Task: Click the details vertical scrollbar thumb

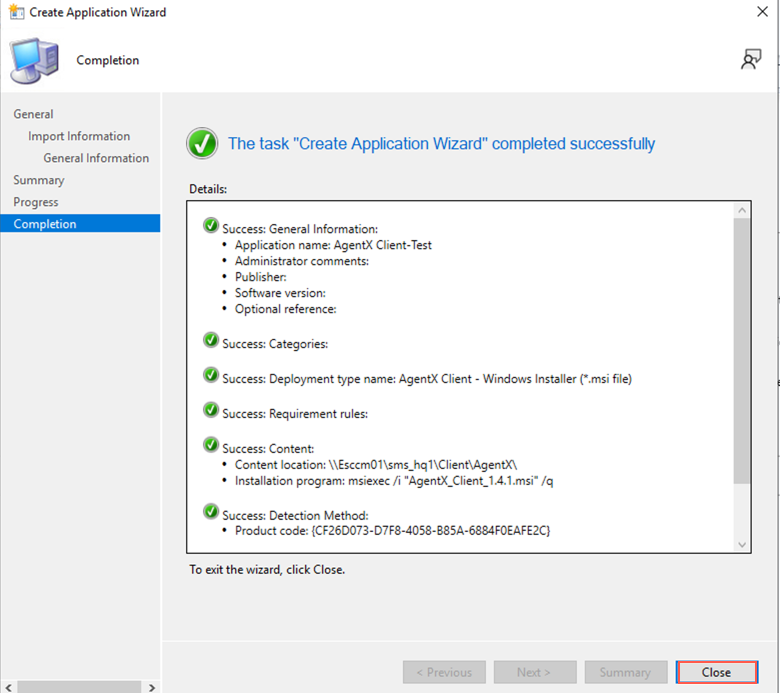Action: click(742, 351)
